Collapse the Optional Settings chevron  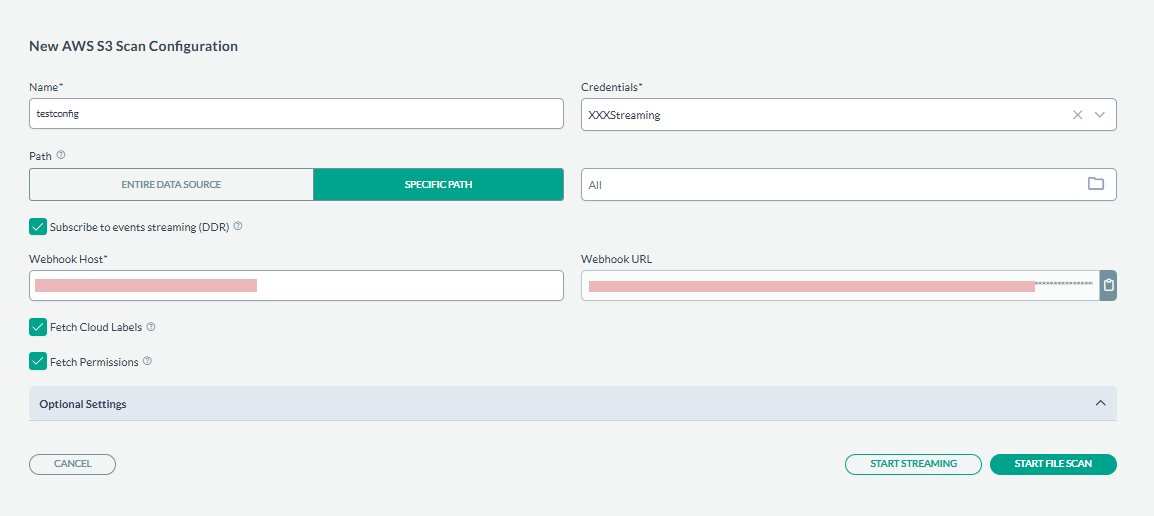point(1100,403)
